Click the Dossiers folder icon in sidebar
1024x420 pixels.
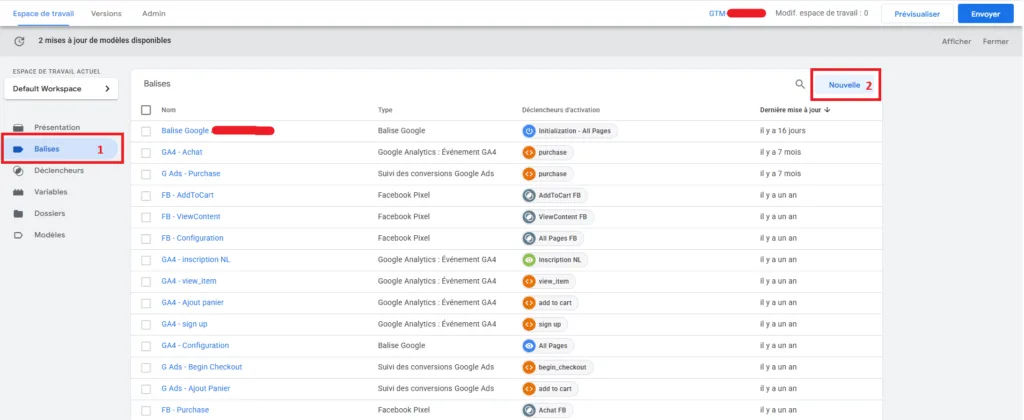tap(18, 213)
